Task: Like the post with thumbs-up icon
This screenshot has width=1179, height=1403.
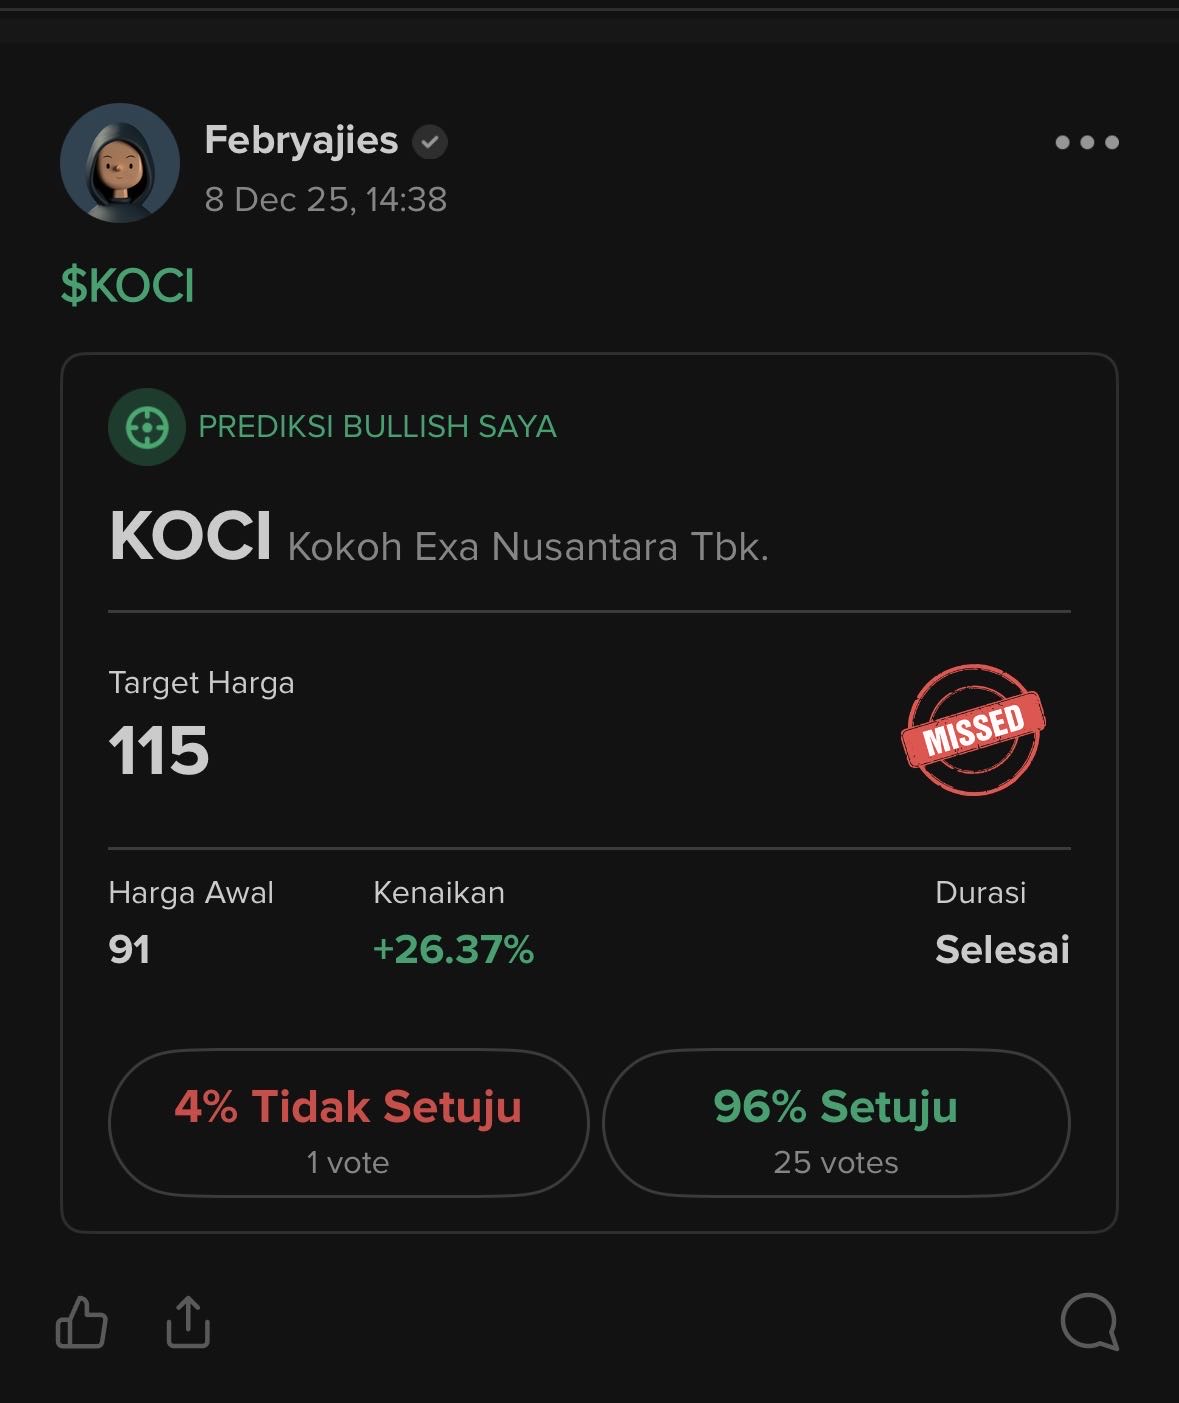Action: pyautogui.click(x=82, y=1322)
